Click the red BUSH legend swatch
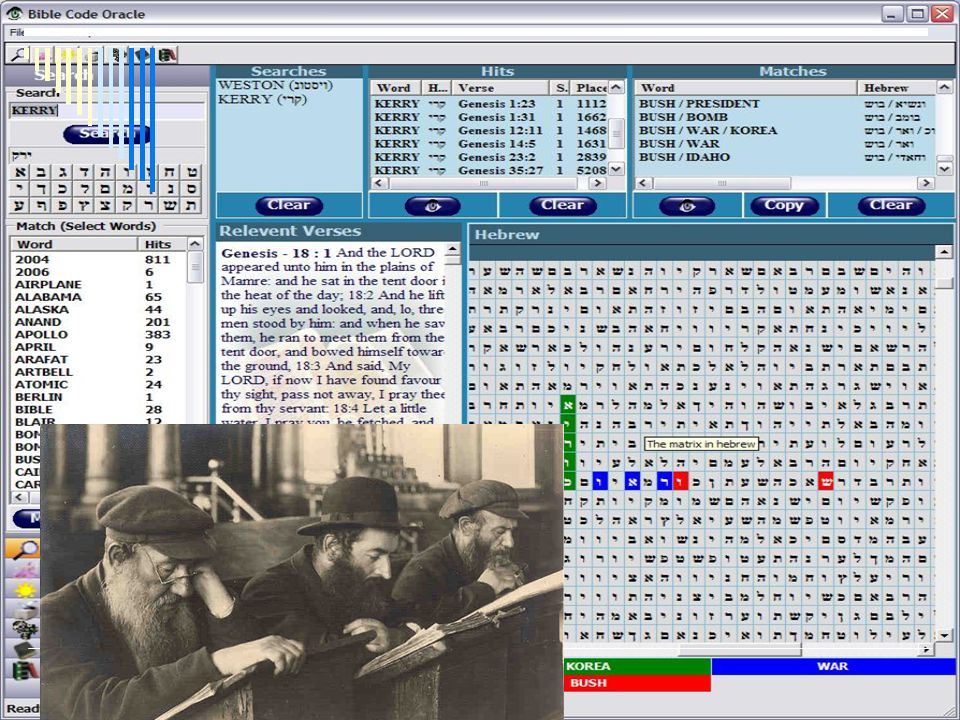960x720 pixels. tap(637, 683)
